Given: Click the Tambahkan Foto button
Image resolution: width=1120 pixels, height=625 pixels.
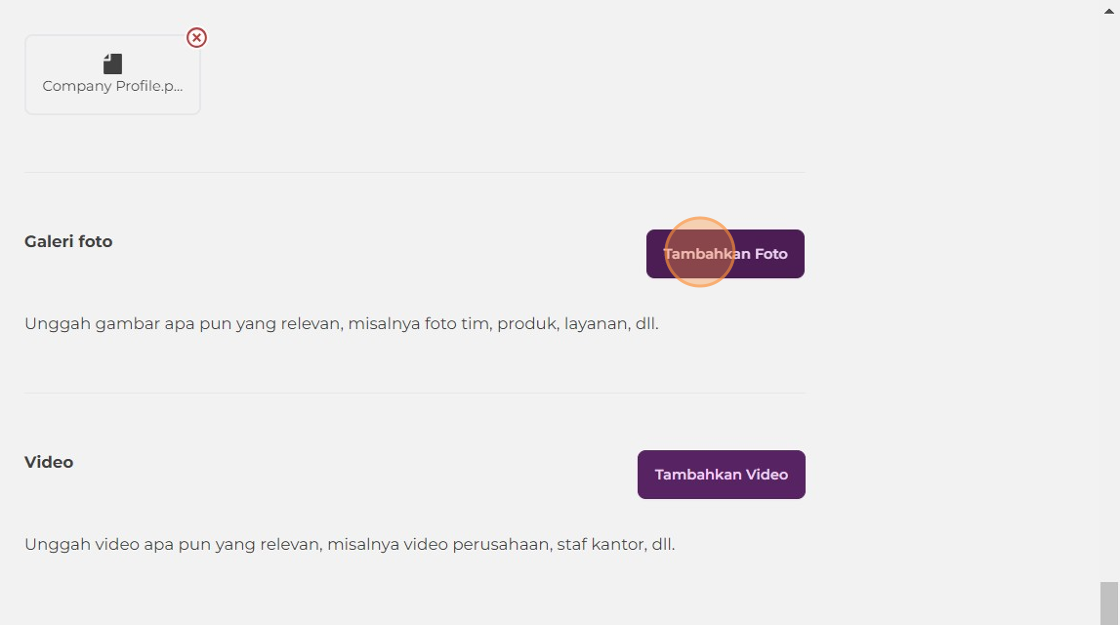Looking at the screenshot, I should click(725, 254).
